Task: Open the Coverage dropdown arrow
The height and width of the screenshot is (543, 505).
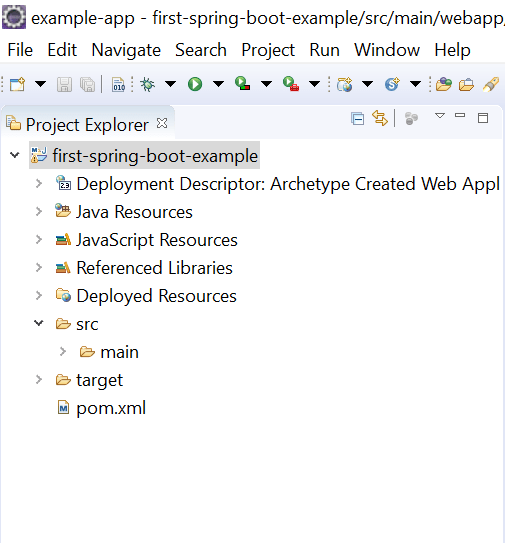Action: click(266, 84)
